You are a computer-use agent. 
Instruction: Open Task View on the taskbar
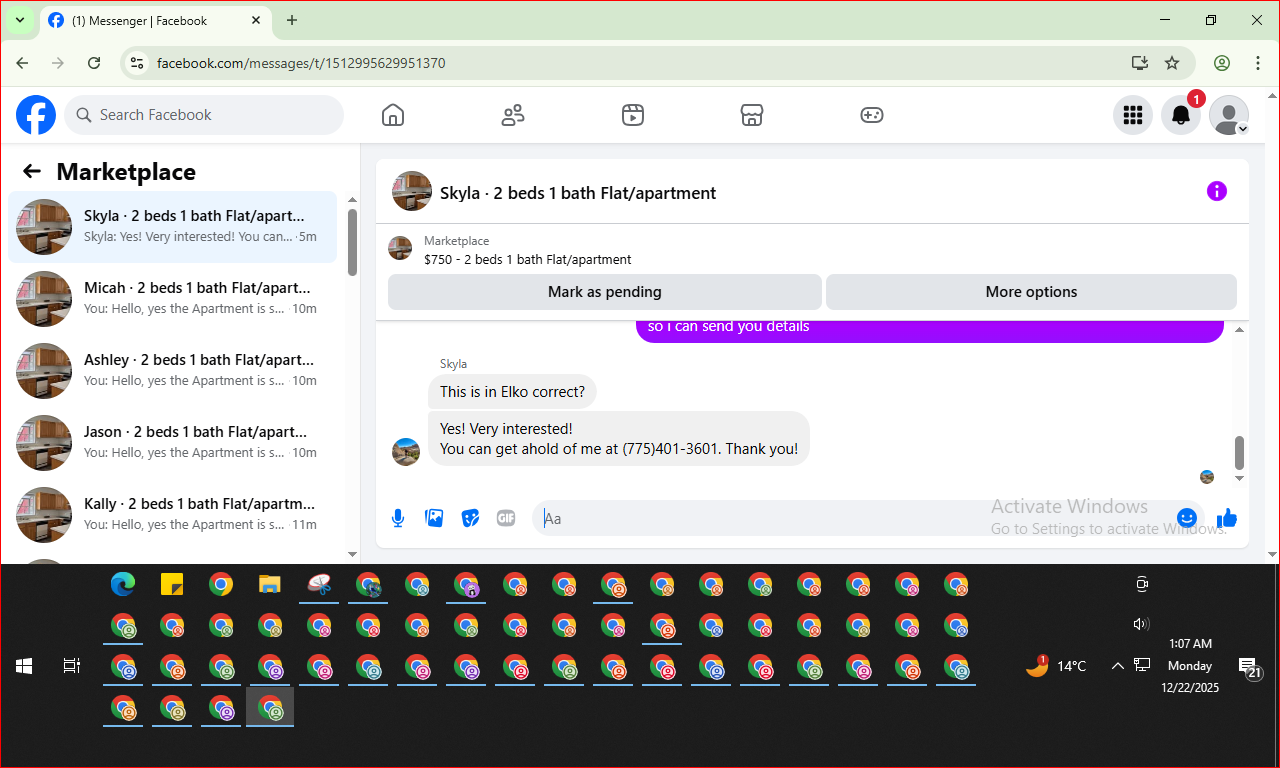click(x=72, y=665)
